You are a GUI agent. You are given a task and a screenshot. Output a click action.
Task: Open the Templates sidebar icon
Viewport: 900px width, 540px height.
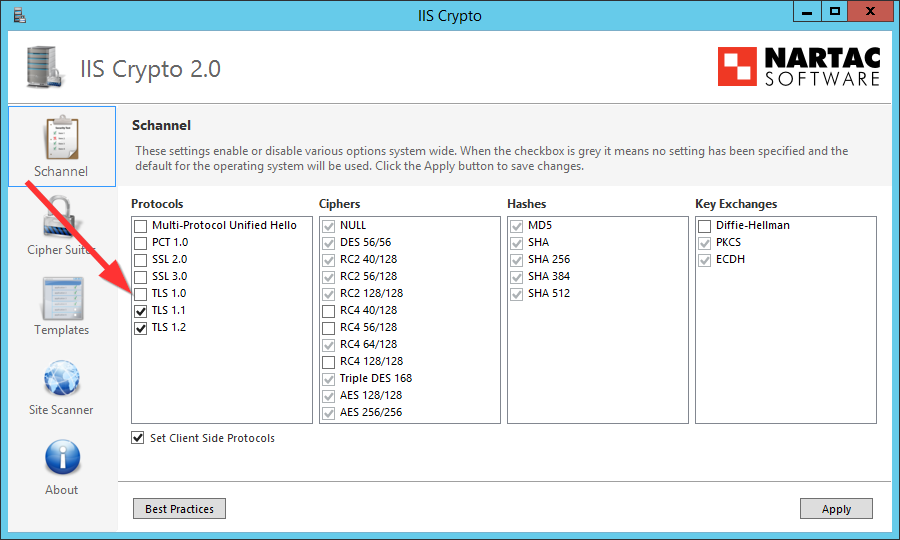point(62,298)
